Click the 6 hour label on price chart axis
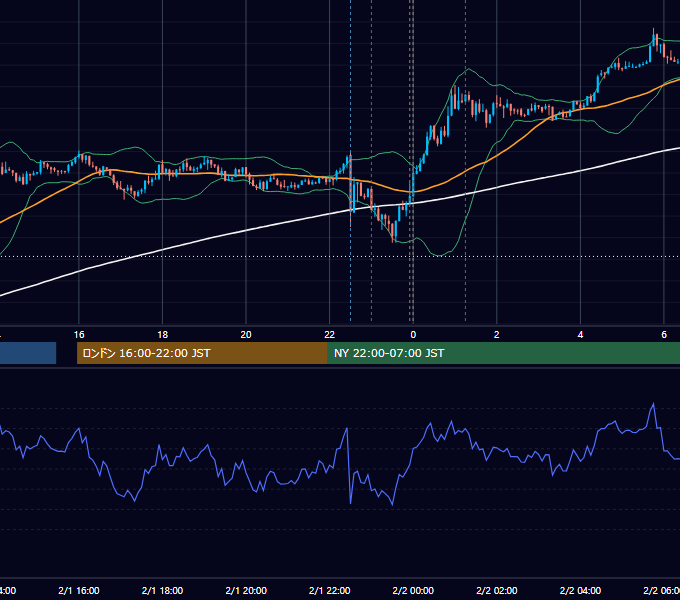The image size is (680, 600). click(664, 335)
